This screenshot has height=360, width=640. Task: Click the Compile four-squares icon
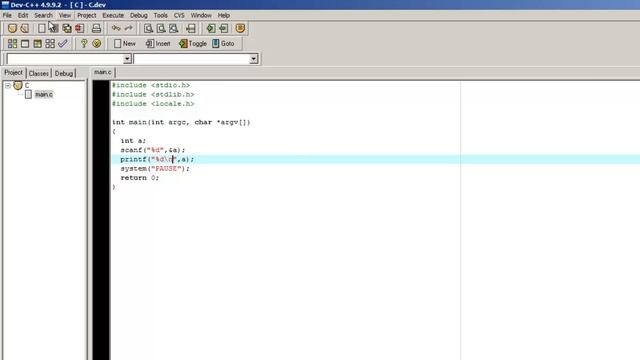pyautogui.click(x=12, y=43)
